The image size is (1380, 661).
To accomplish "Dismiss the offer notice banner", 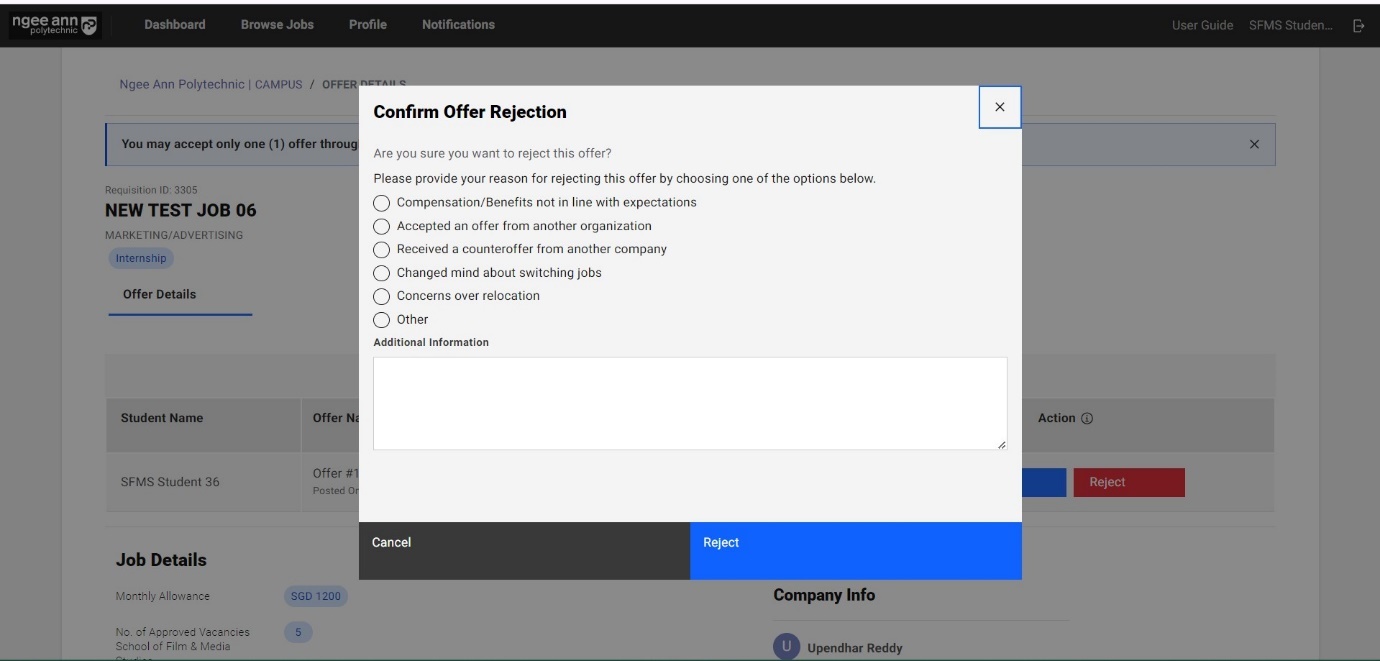I will (1254, 145).
